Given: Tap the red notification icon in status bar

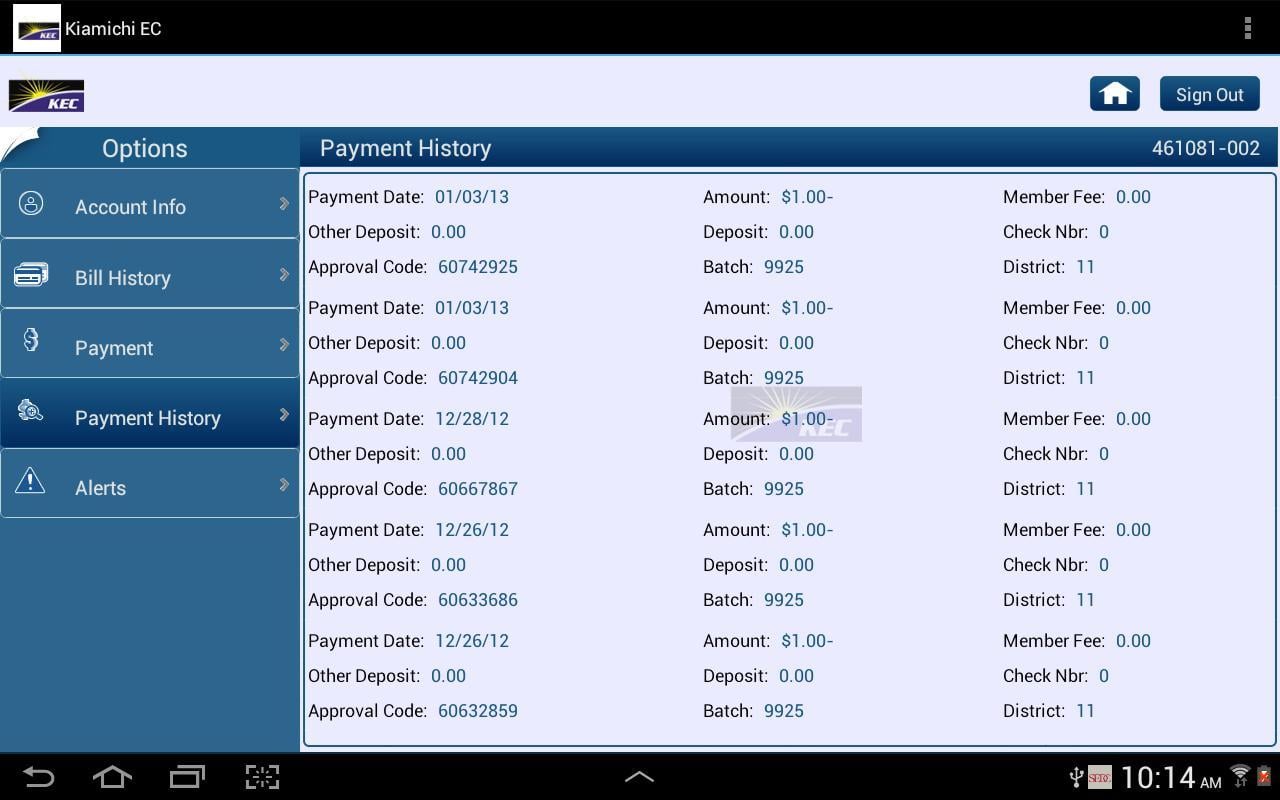Looking at the screenshot, I should tap(1100, 777).
